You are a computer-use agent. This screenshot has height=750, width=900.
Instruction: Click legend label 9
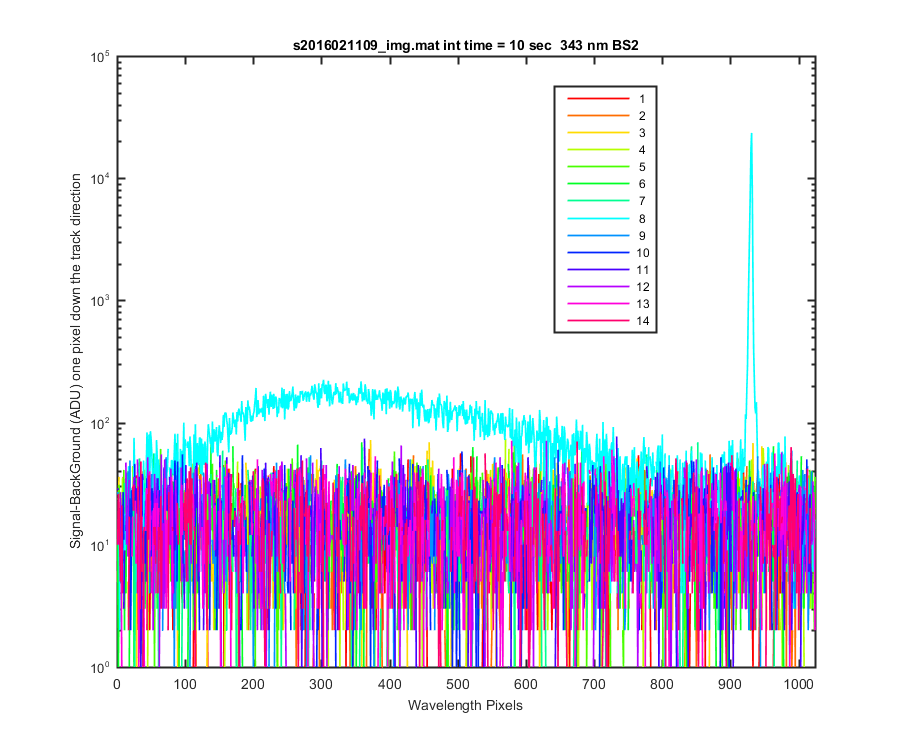642,236
